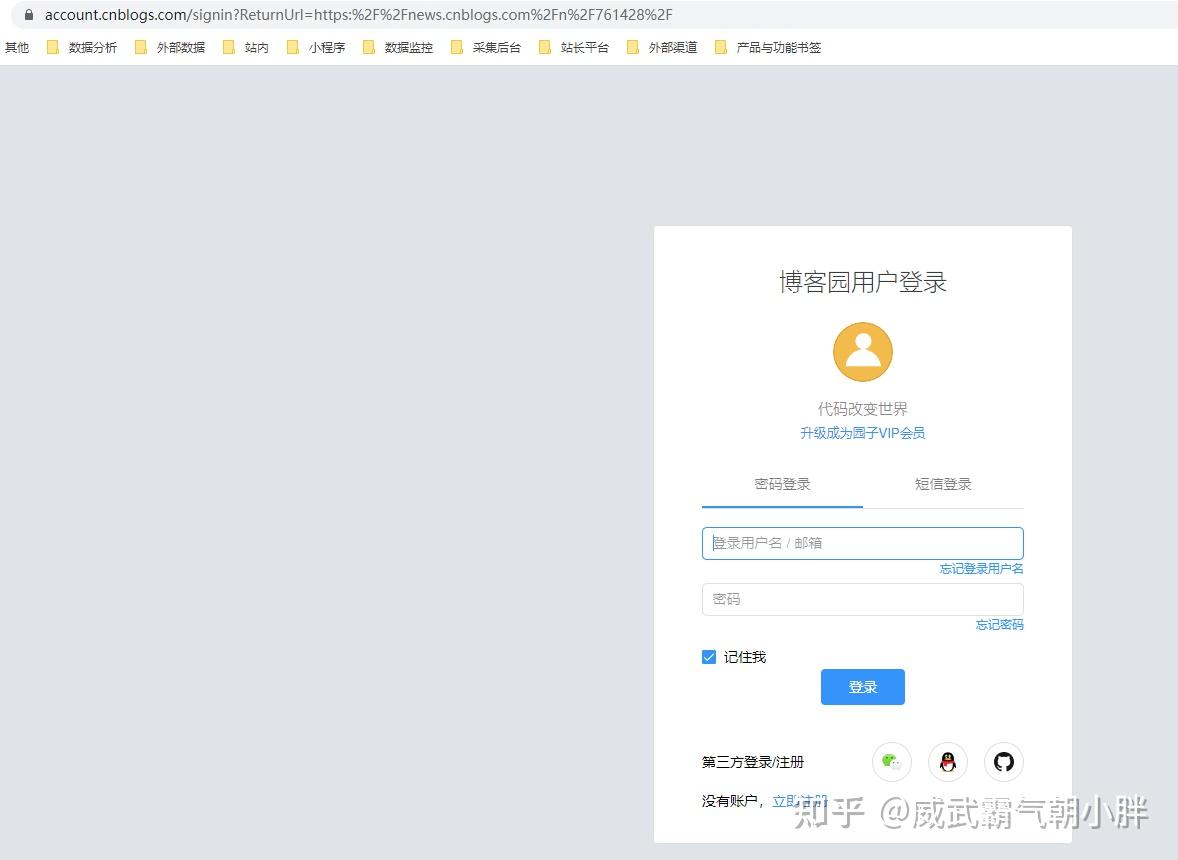Click the 代码改变世界 slogan text
This screenshot has width=1178, height=860.
pos(862,409)
